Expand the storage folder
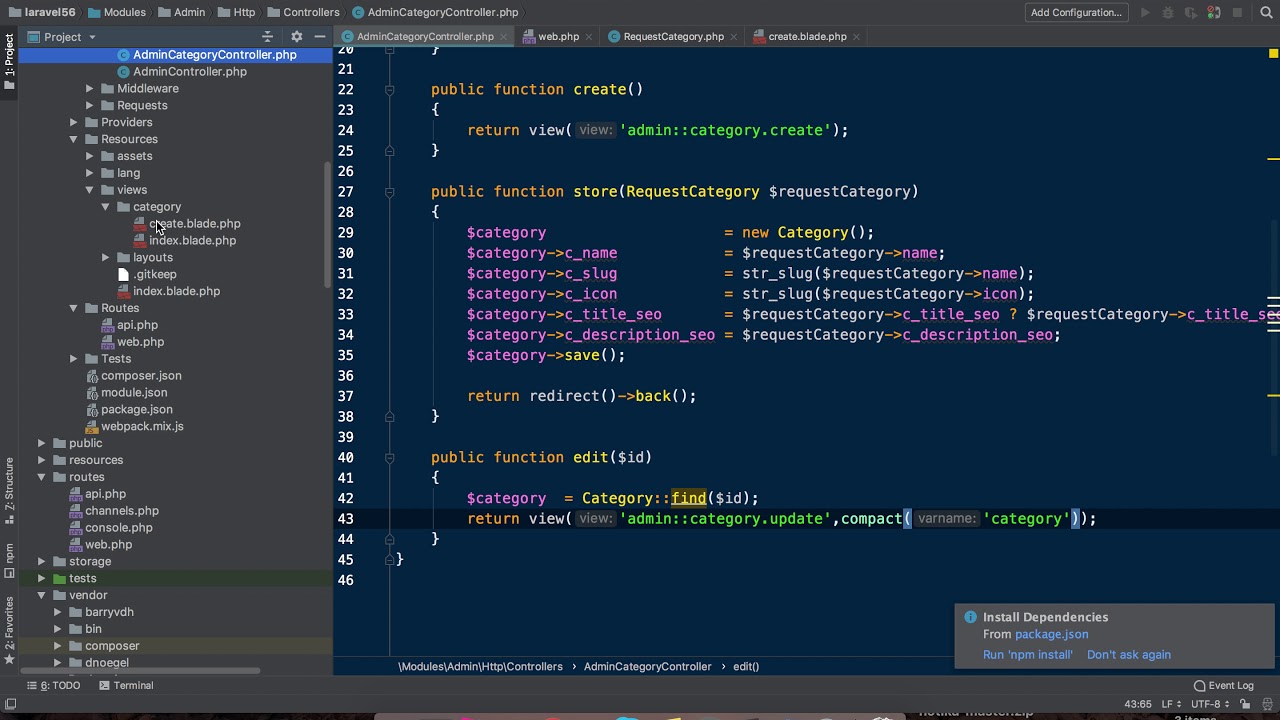 42,561
